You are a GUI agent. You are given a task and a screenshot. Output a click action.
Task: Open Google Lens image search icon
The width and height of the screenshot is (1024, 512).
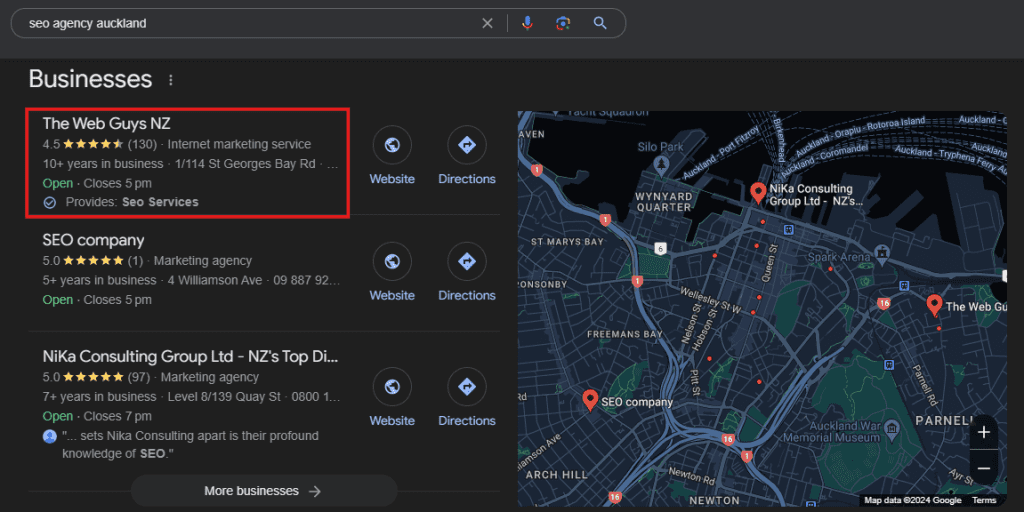(563, 24)
